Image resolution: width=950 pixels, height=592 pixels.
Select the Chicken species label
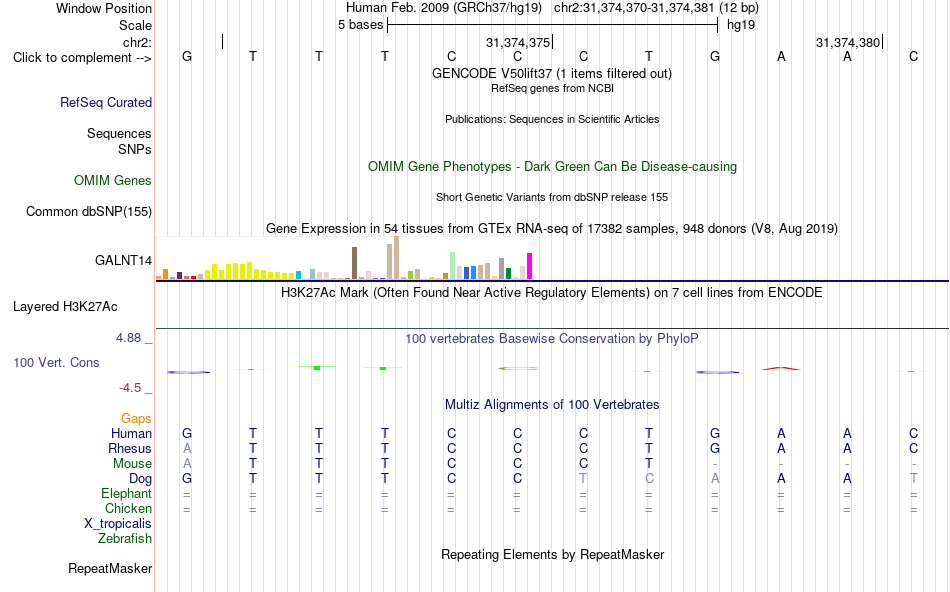(128, 508)
